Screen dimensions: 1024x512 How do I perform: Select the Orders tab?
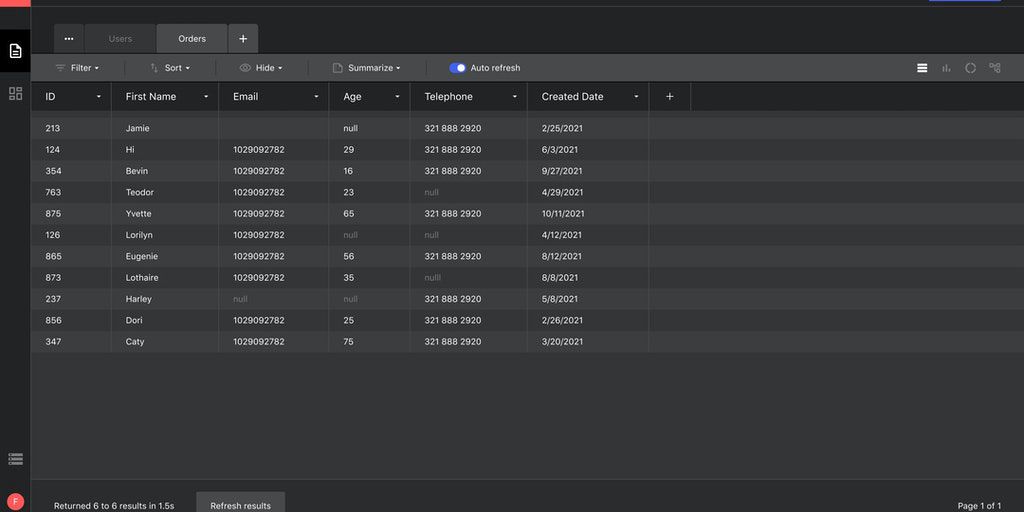[x=192, y=39]
